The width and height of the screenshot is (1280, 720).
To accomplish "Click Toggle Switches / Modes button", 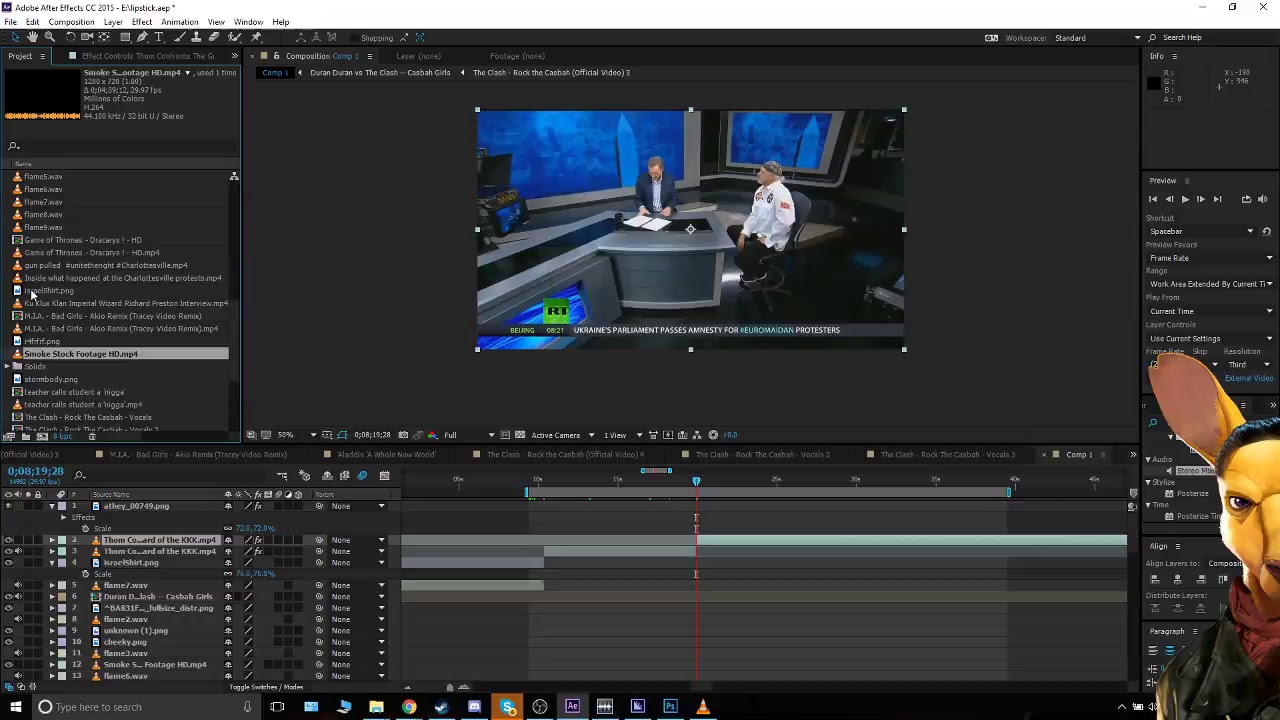I will pos(266,687).
